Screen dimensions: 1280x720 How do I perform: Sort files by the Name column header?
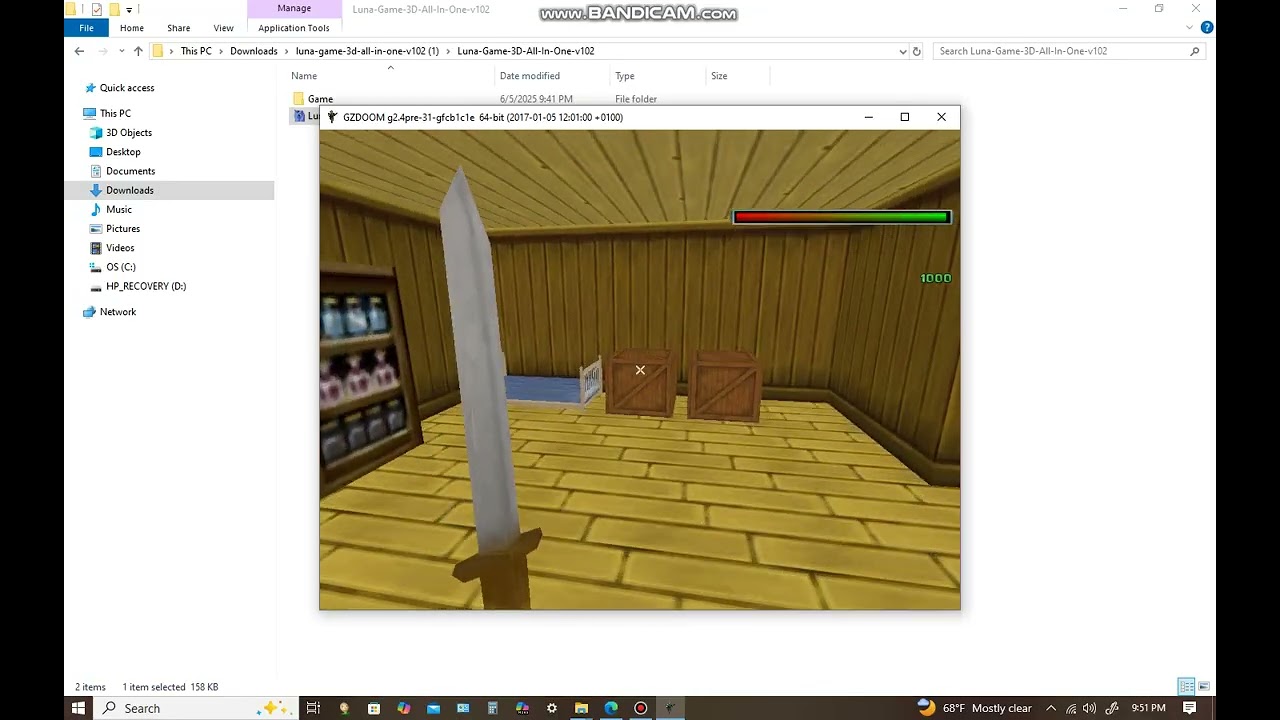tap(304, 76)
